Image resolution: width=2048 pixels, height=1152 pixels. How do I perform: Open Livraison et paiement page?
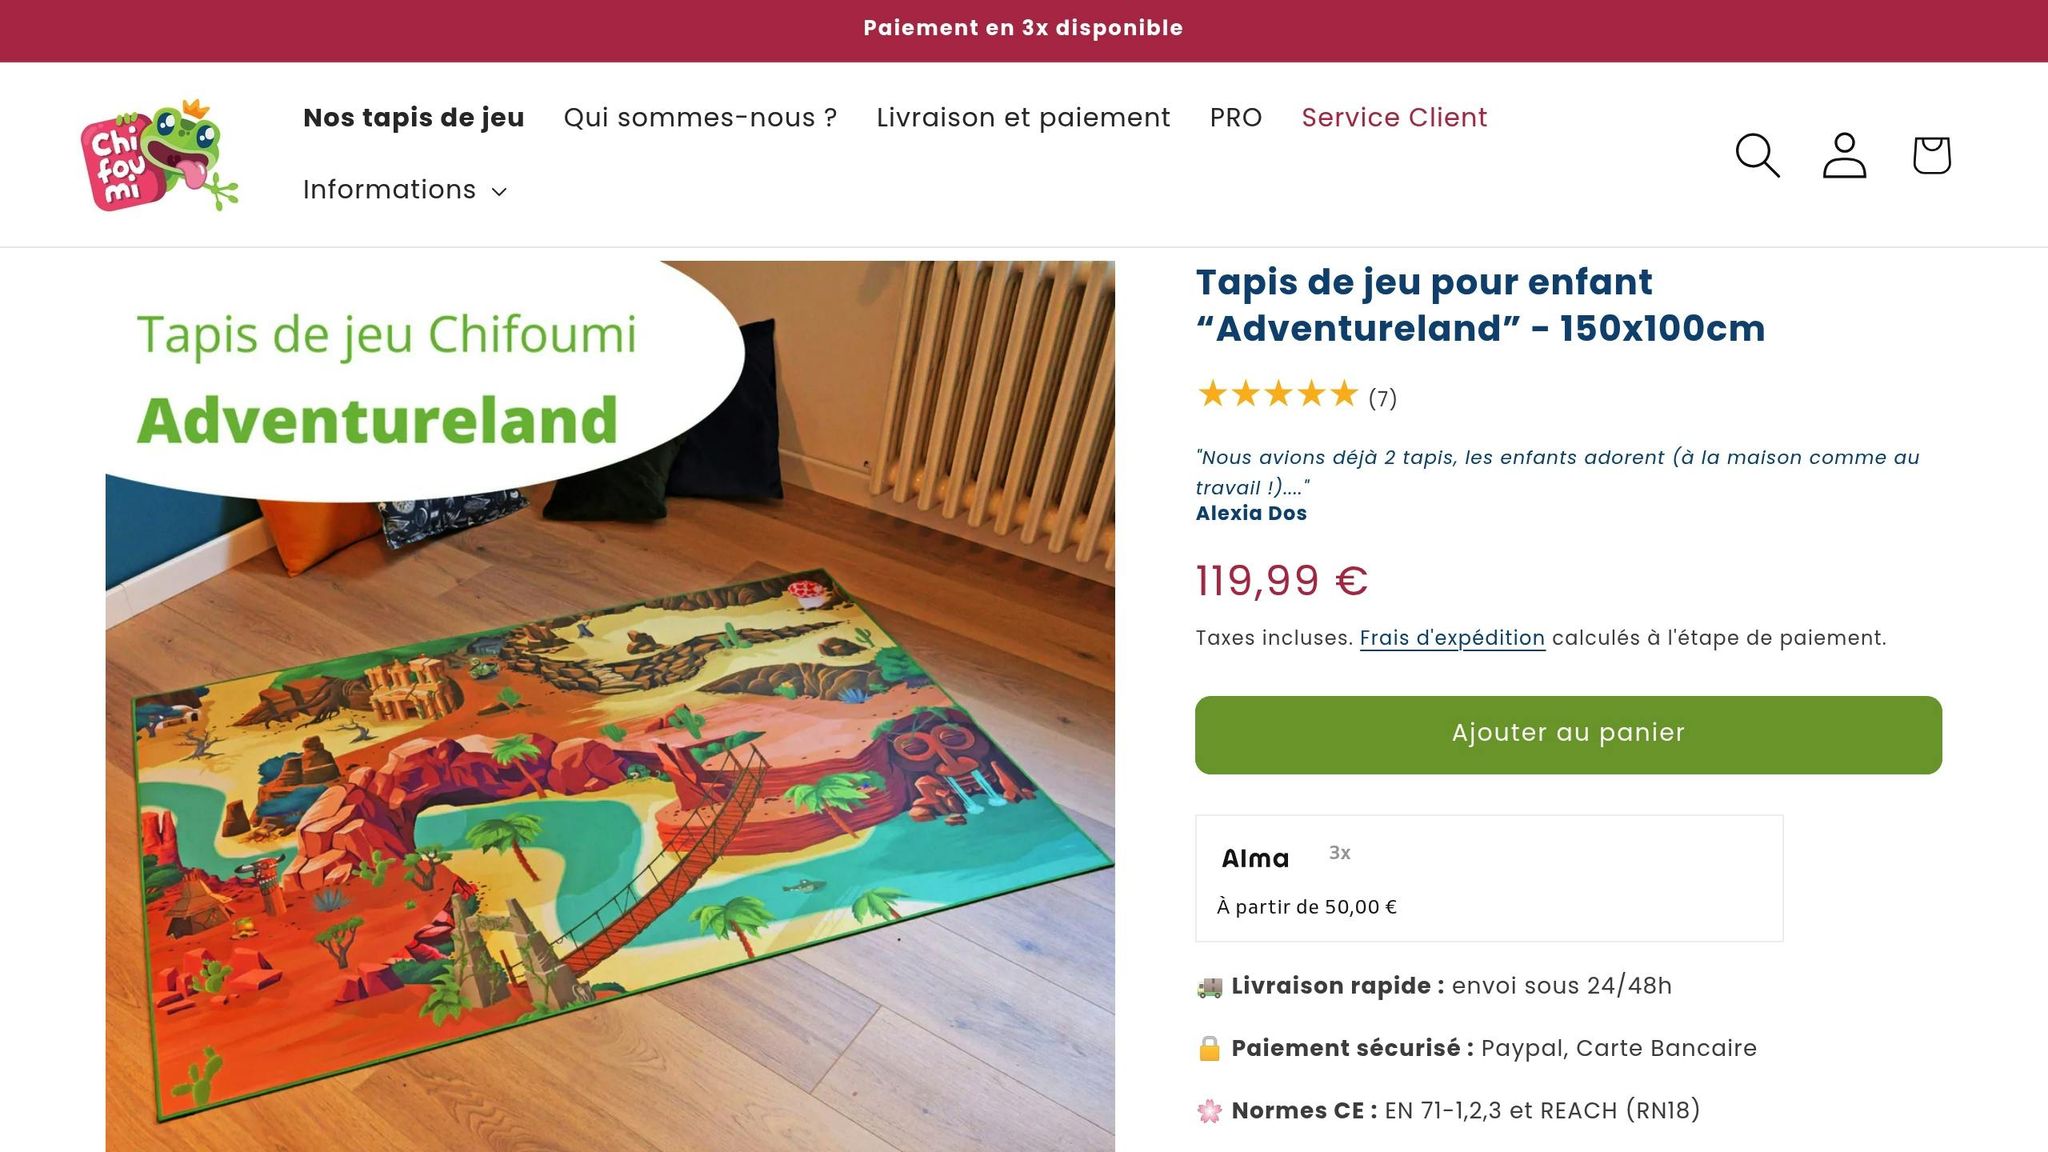pos(1023,118)
